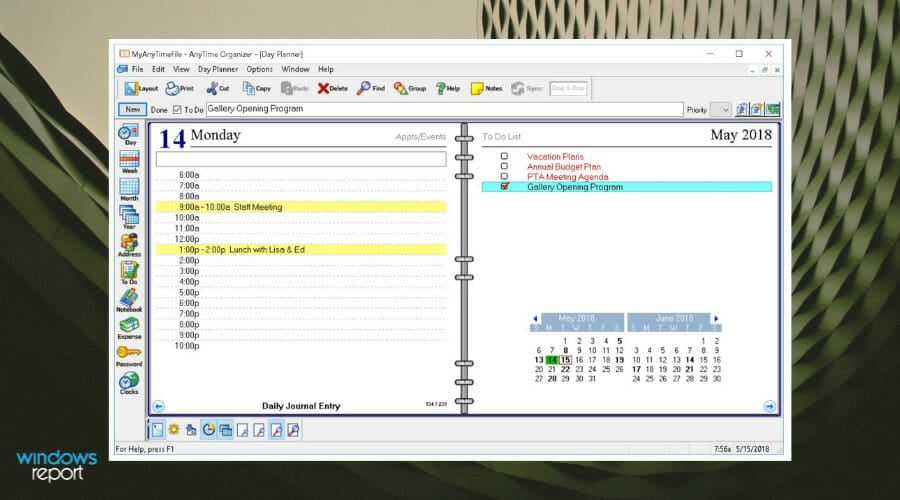Image resolution: width=900 pixels, height=500 pixels.
Task: Select Lunch with Lisa & Ed appointment
Action: click(301, 250)
